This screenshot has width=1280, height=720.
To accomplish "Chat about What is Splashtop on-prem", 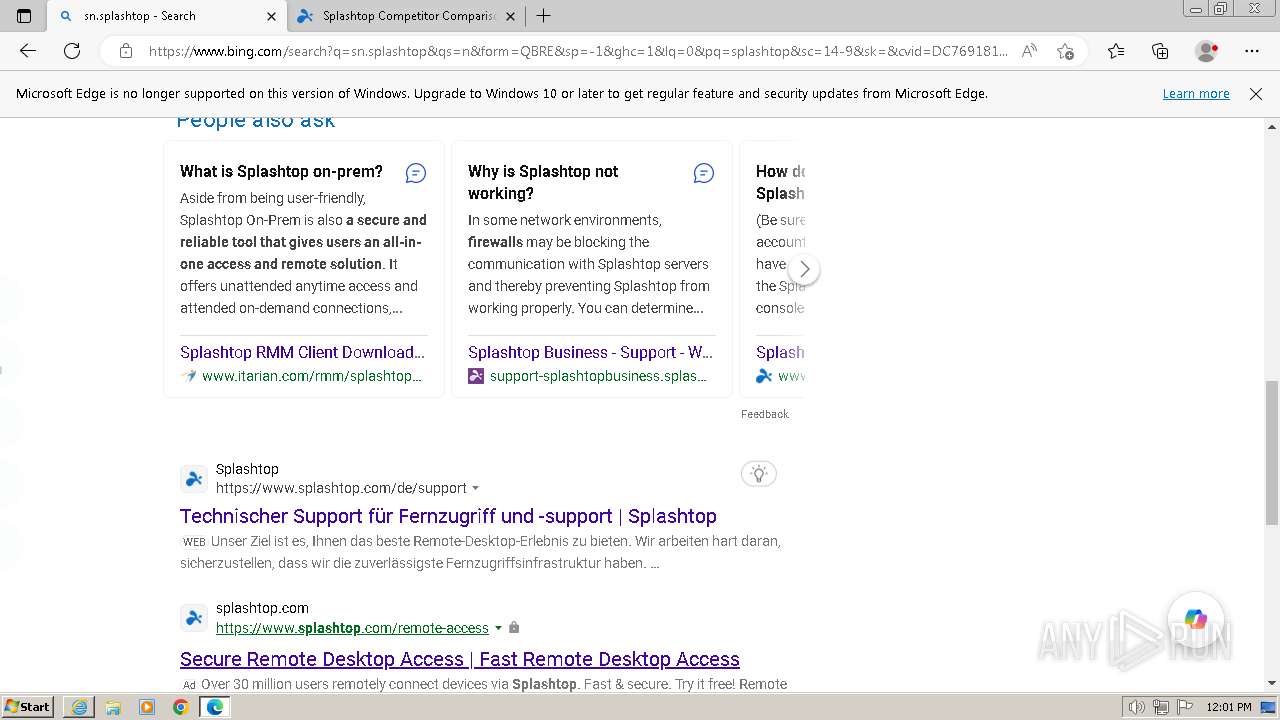I will [x=416, y=173].
